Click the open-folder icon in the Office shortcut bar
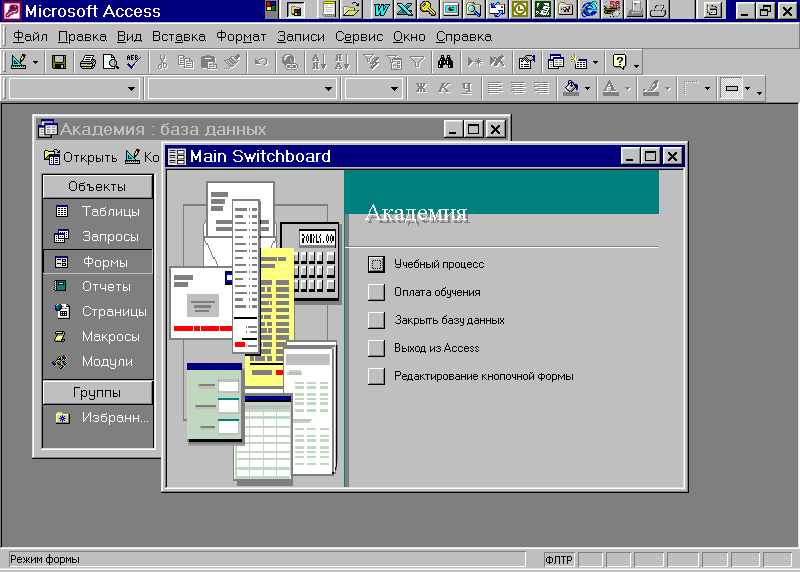This screenshot has height=572, width=800. [x=352, y=9]
